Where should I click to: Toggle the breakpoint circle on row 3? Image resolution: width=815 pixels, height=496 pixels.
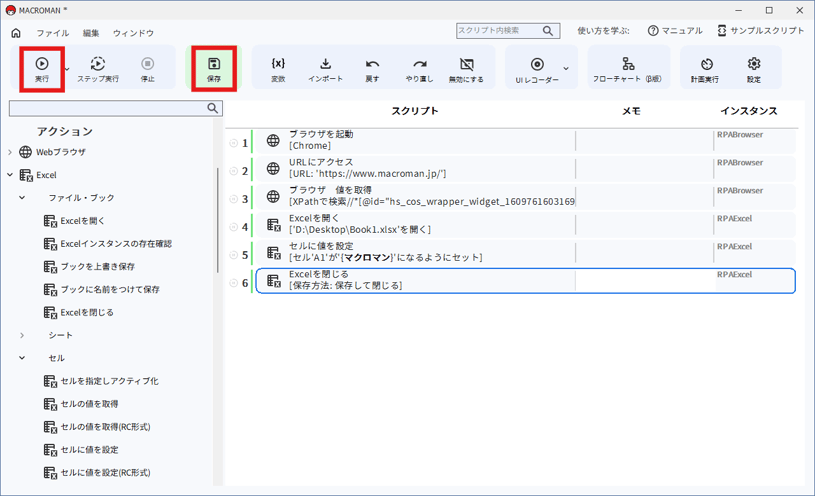233,199
